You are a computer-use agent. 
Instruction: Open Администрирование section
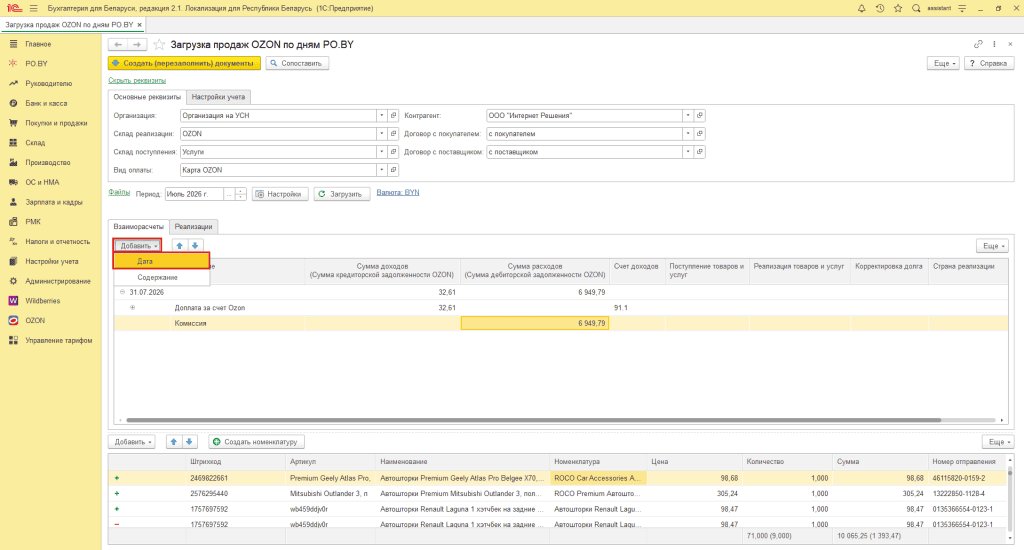tap(57, 281)
